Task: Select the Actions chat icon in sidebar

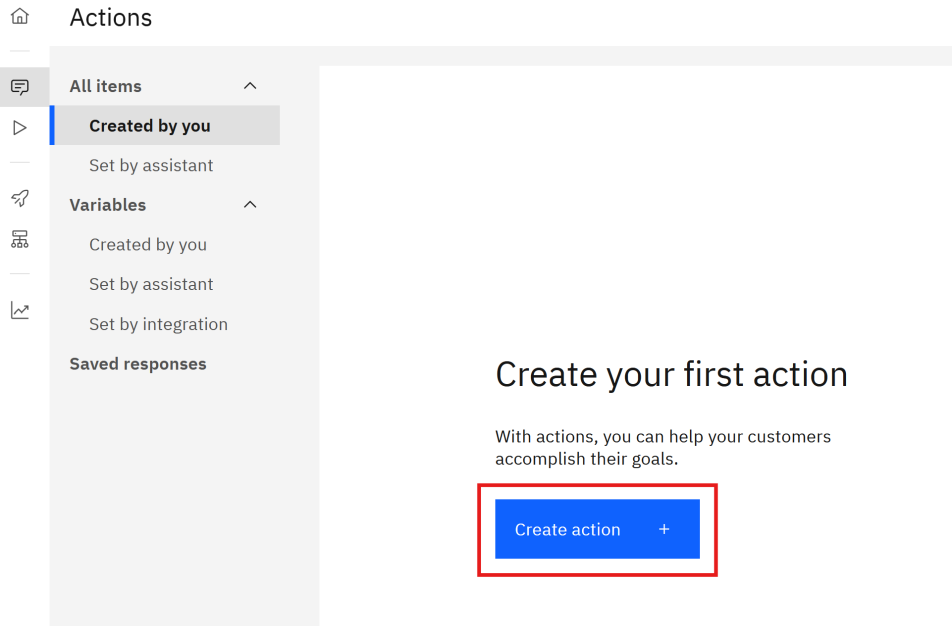Action: click(x=20, y=87)
